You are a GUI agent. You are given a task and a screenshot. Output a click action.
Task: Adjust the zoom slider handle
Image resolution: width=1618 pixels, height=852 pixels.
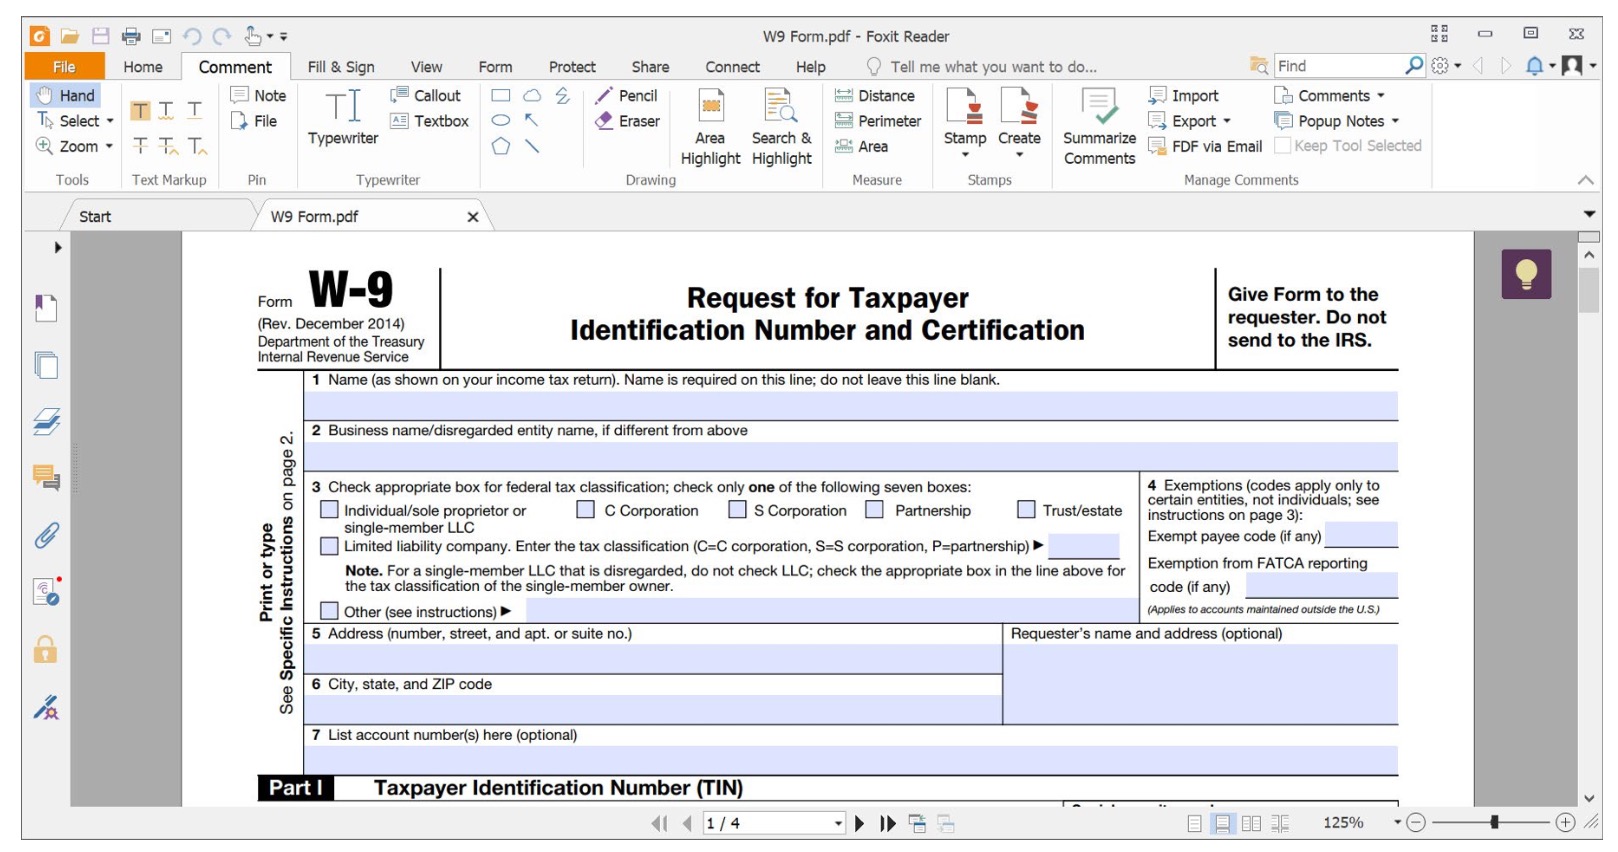[1494, 822]
